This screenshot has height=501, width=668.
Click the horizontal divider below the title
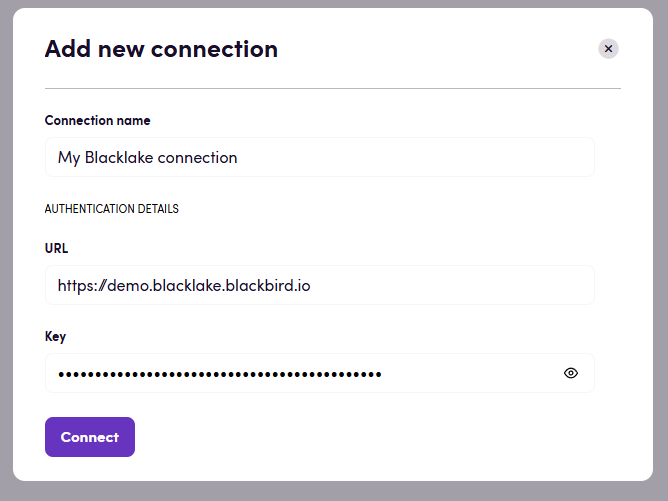(x=333, y=88)
